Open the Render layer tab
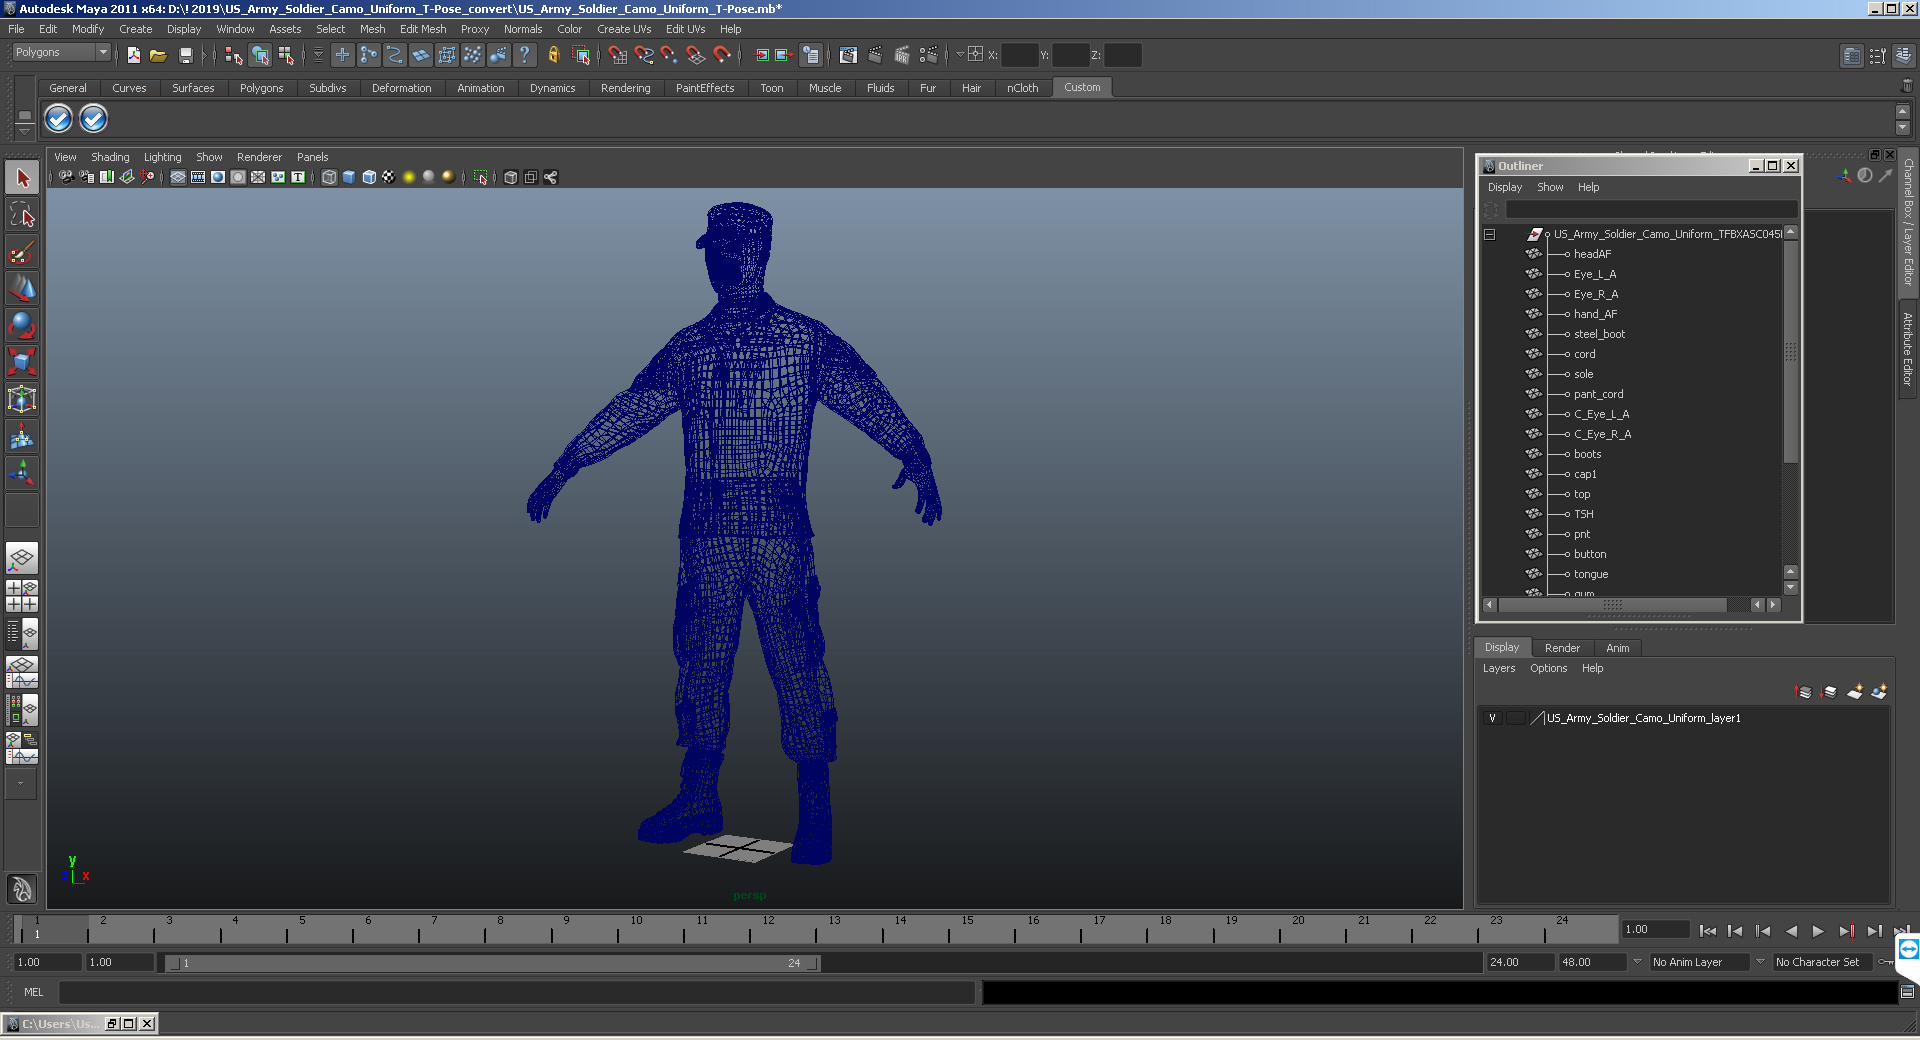1920x1040 pixels. (1562, 648)
